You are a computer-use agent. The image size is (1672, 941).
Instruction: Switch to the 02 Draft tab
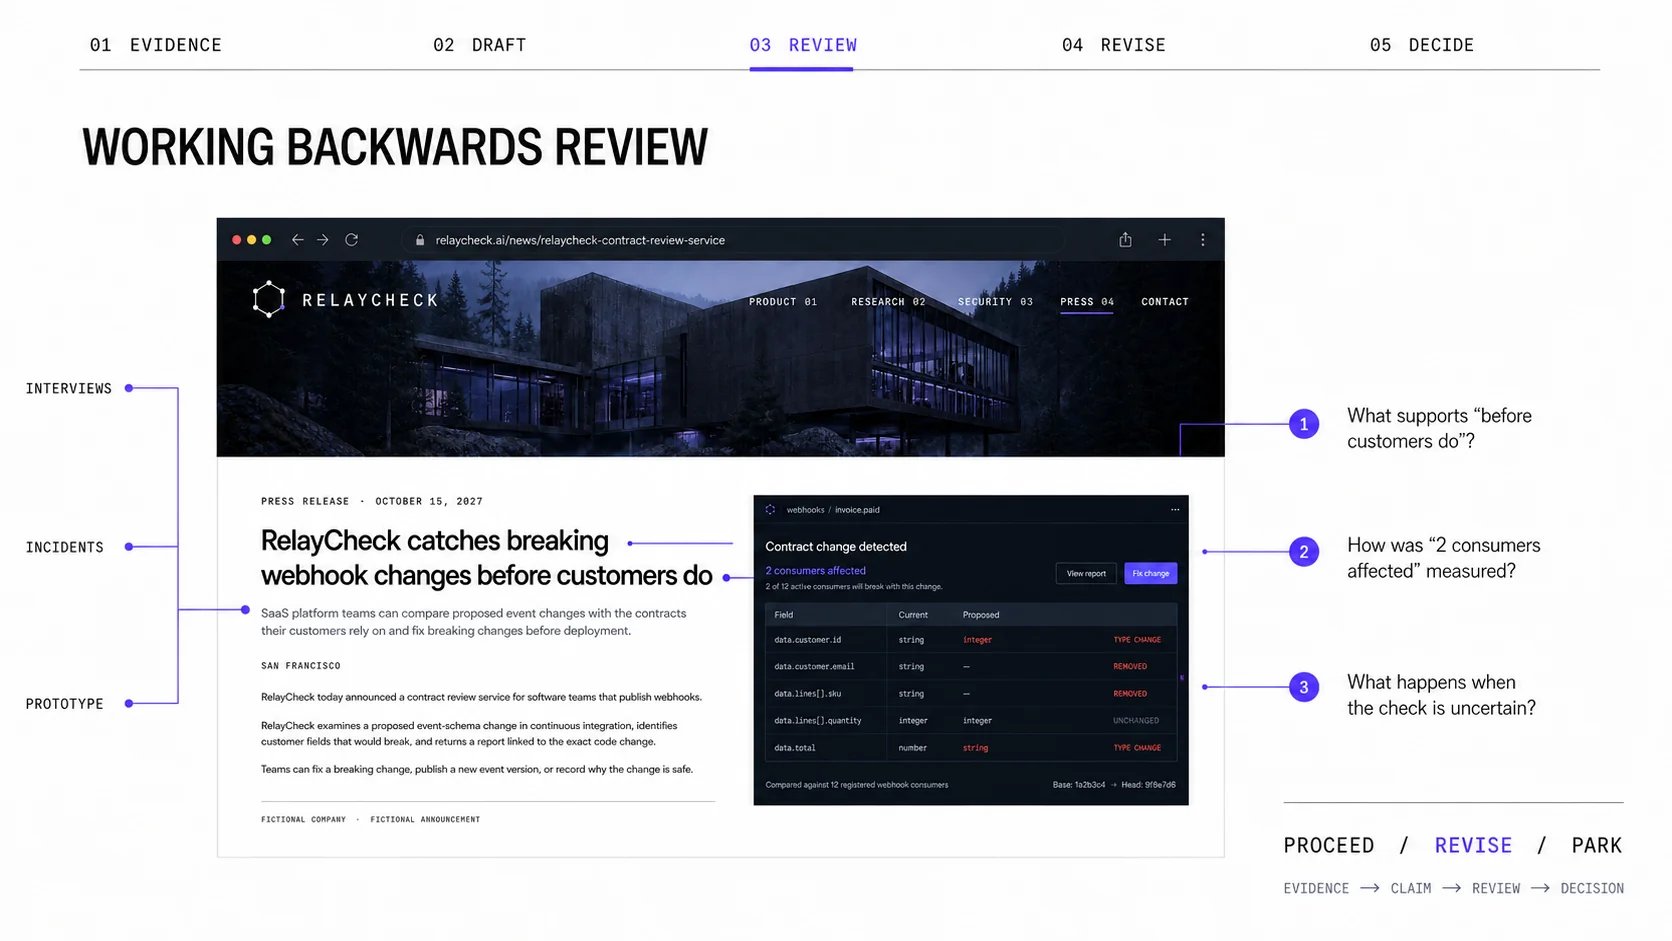pos(479,45)
